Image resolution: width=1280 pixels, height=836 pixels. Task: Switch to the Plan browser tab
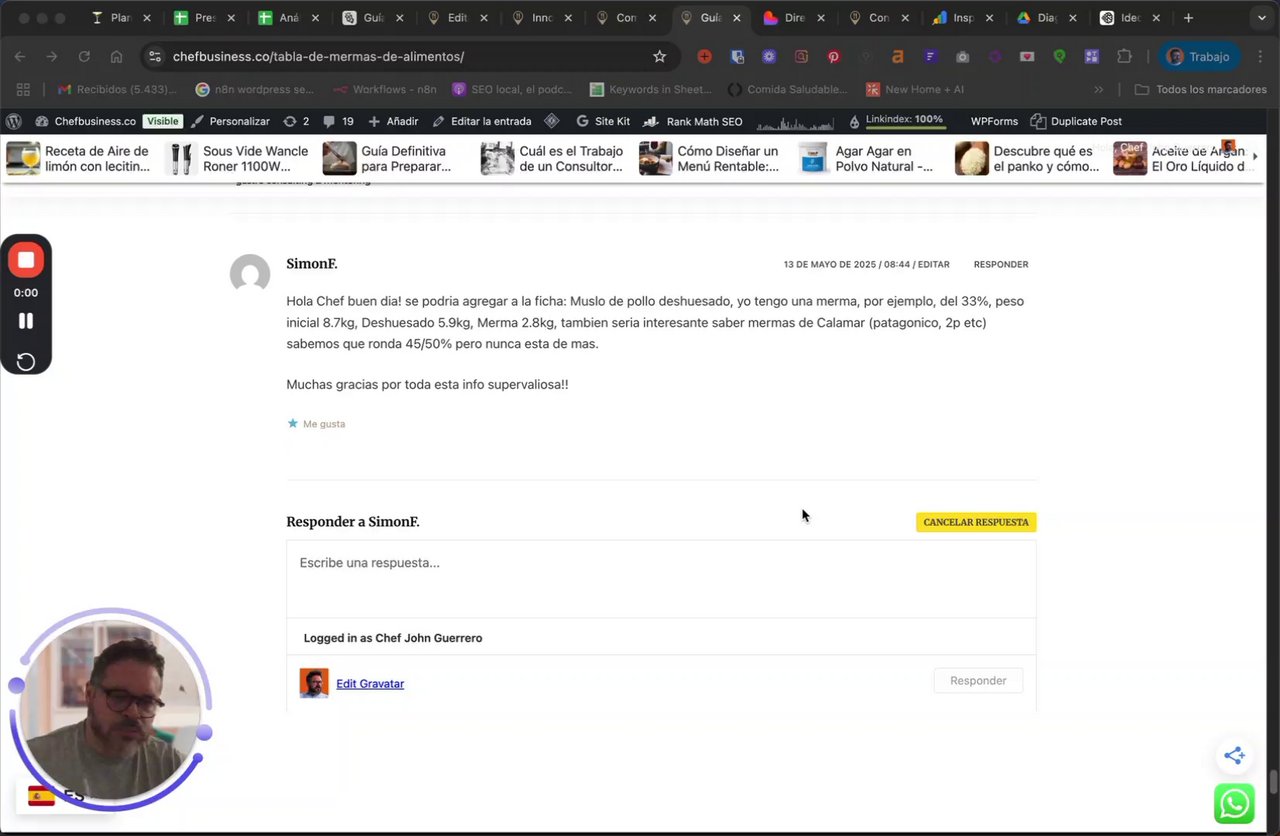(x=120, y=18)
